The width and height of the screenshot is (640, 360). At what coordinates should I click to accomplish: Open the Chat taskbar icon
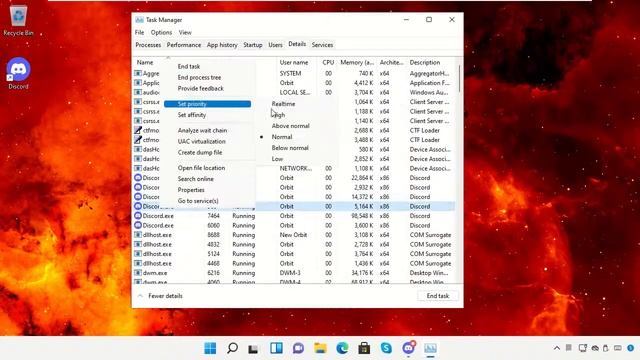(298, 348)
